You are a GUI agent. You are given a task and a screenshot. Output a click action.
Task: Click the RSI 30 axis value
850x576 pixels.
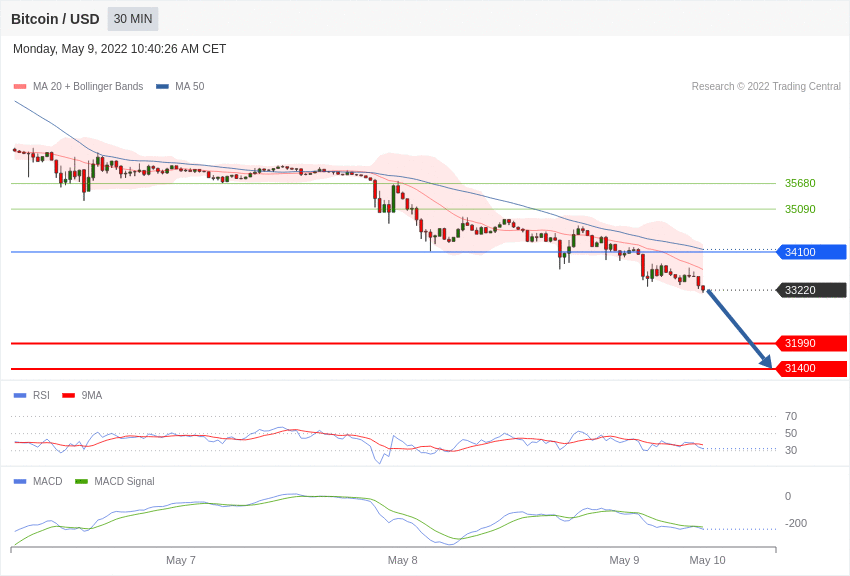tap(791, 450)
